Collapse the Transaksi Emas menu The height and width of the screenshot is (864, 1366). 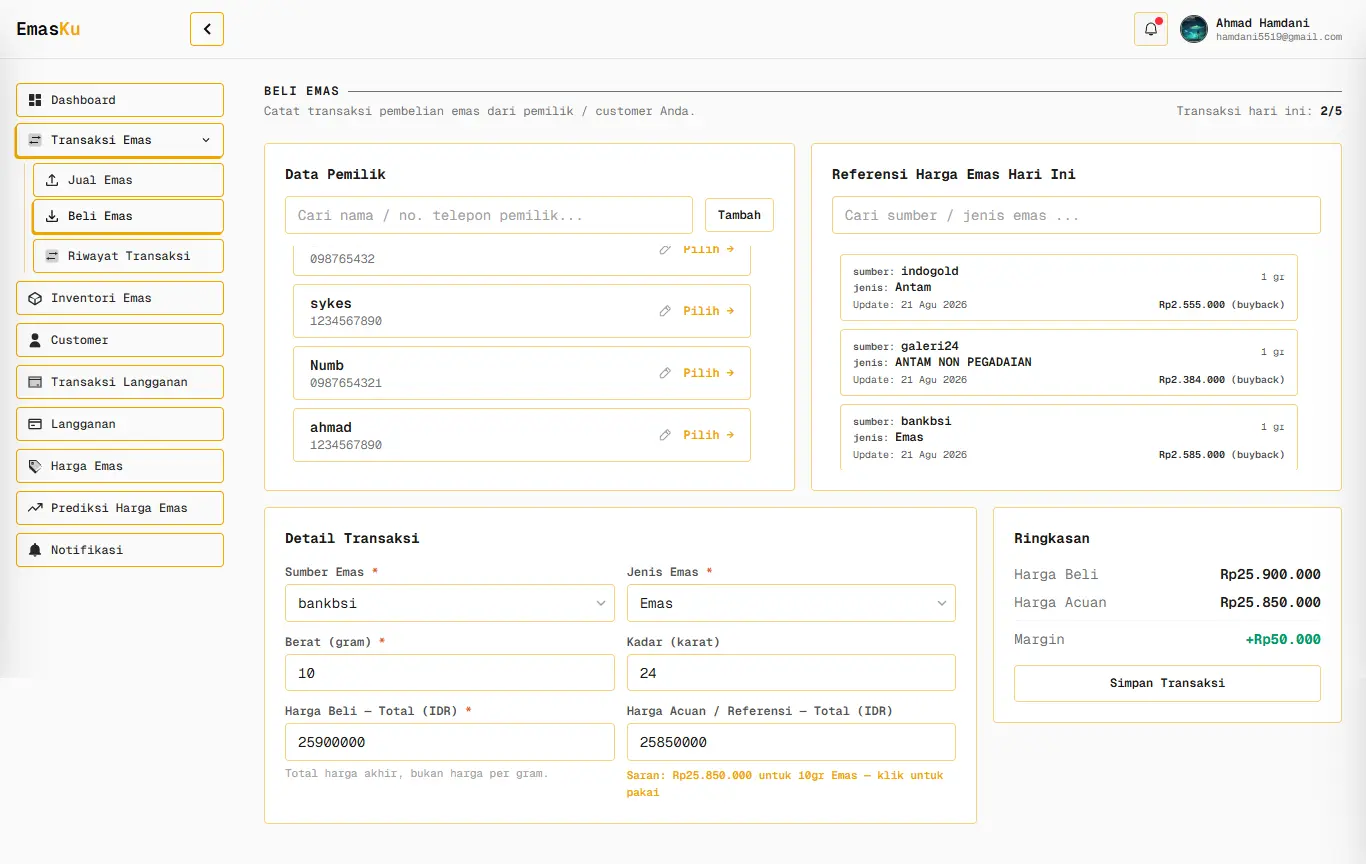point(120,140)
